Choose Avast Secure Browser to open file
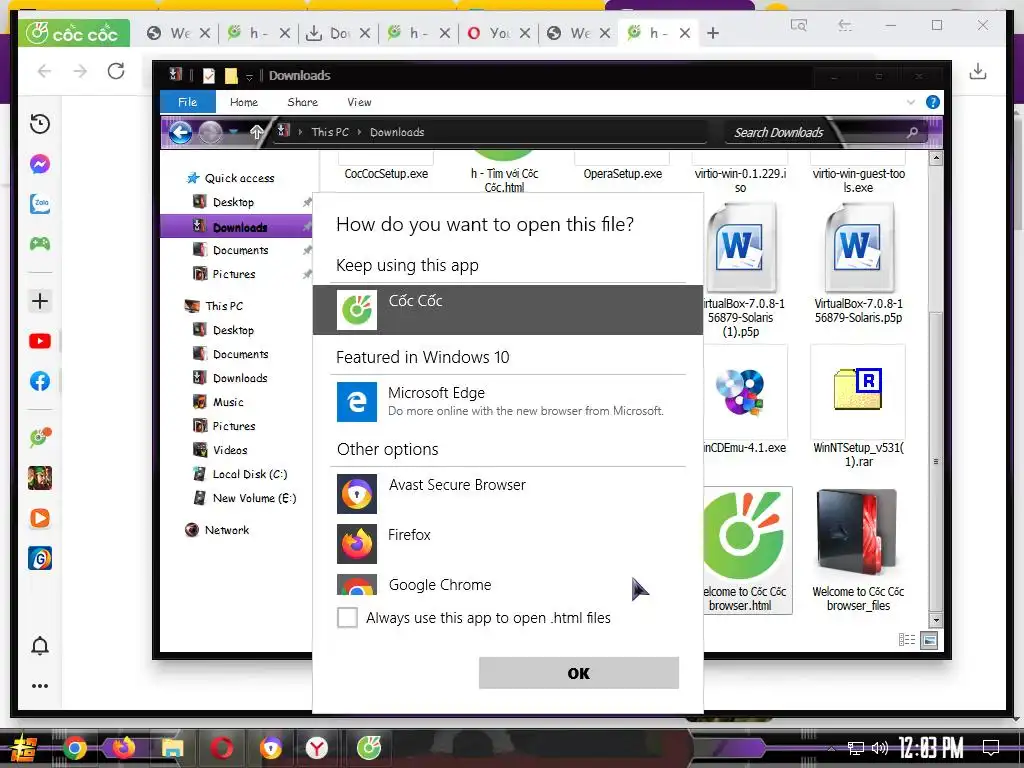 click(x=507, y=493)
